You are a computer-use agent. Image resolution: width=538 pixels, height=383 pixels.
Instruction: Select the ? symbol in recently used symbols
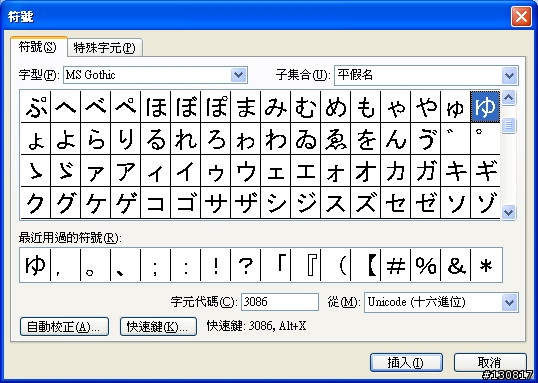[x=245, y=265]
